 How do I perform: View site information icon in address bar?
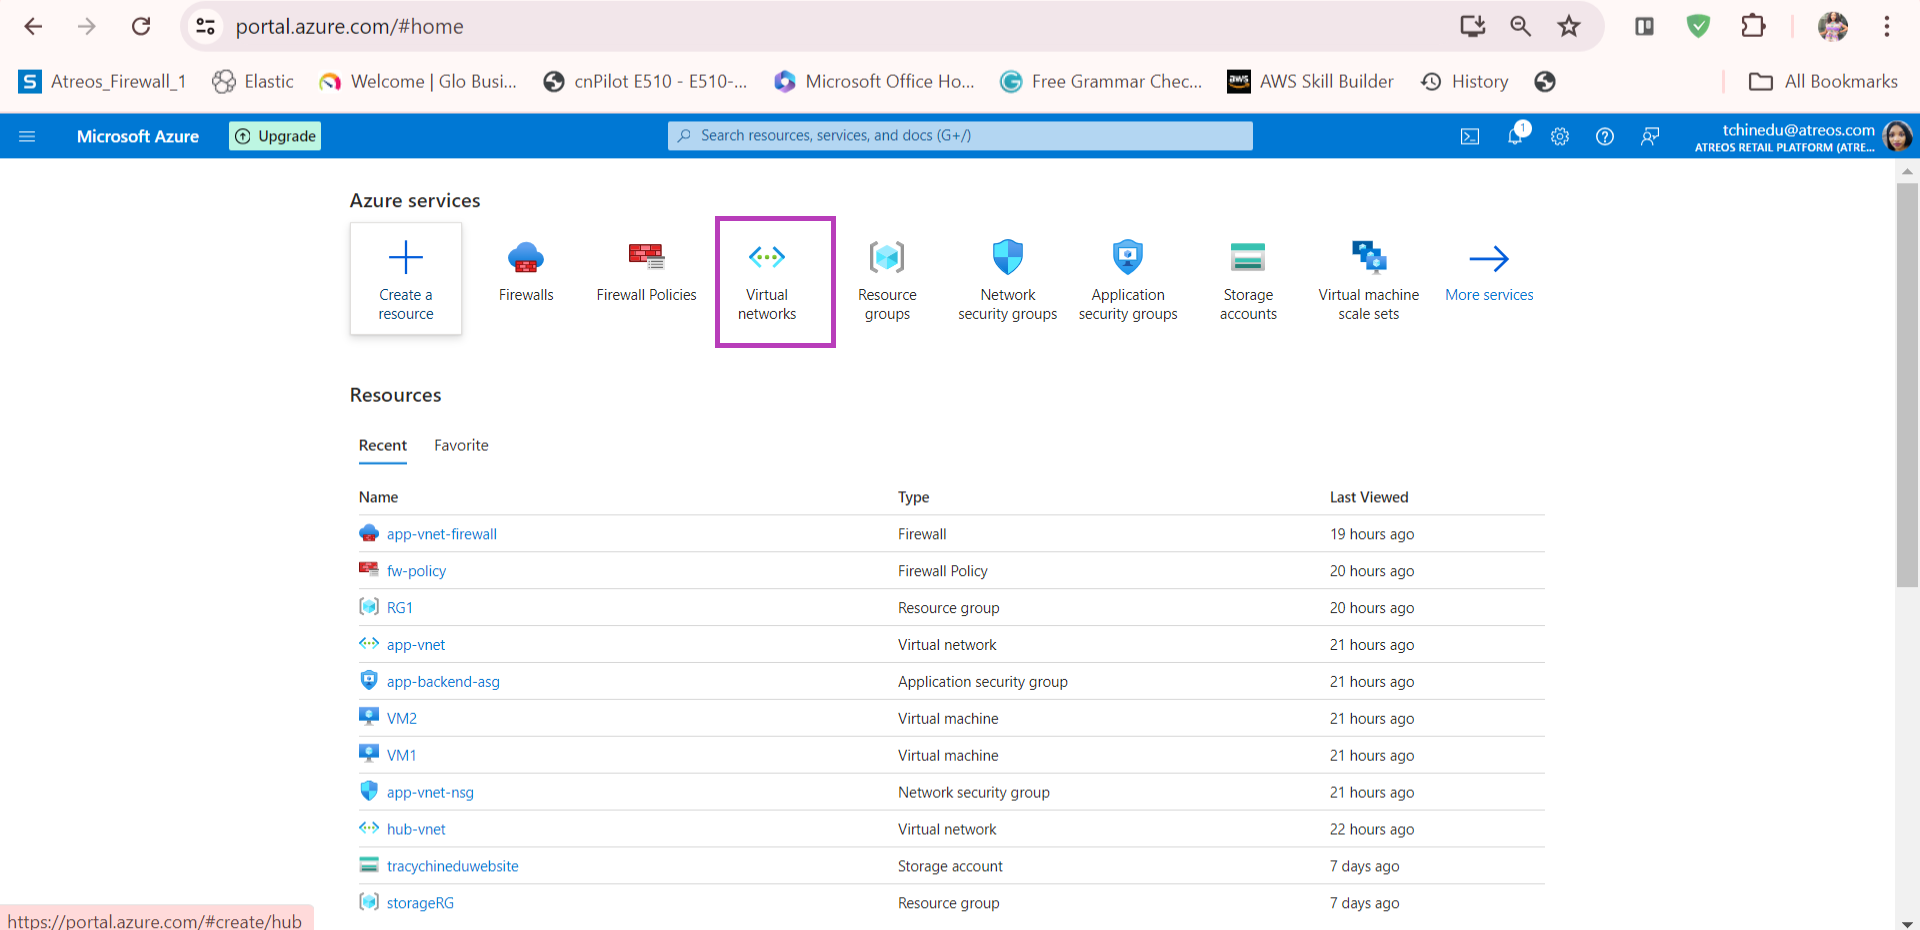point(205,26)
